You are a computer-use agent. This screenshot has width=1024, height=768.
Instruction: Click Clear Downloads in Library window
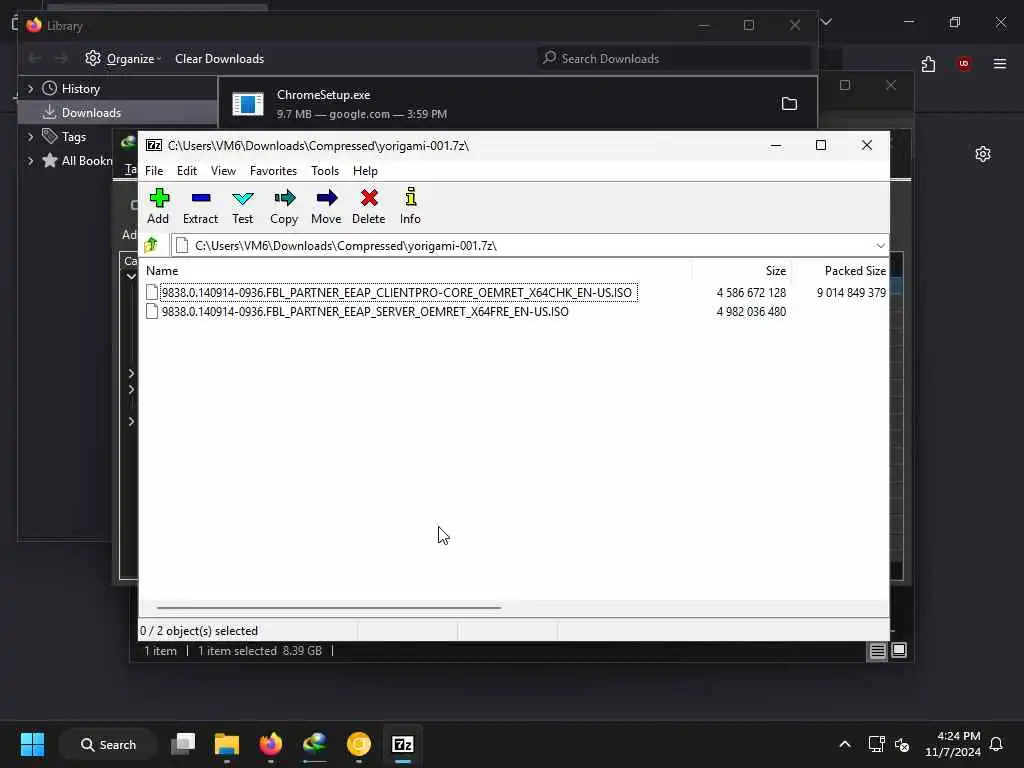click(x=219, y=59)
